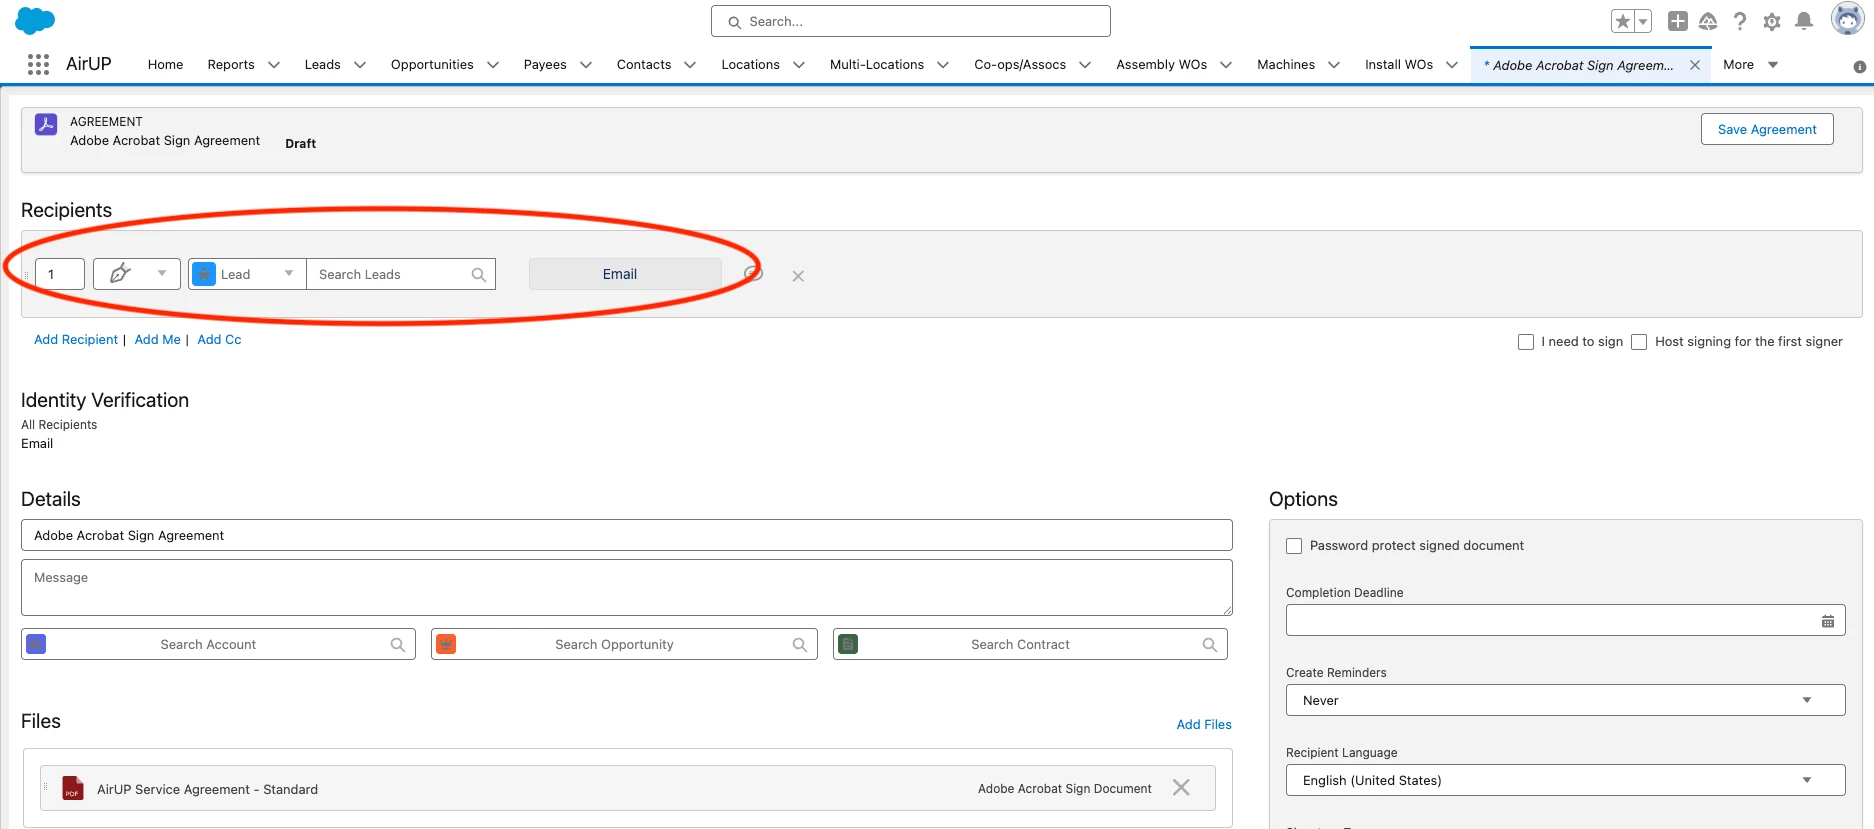Click into the Message text area
Screen dimensions: 1874x829
click(627, 588)
